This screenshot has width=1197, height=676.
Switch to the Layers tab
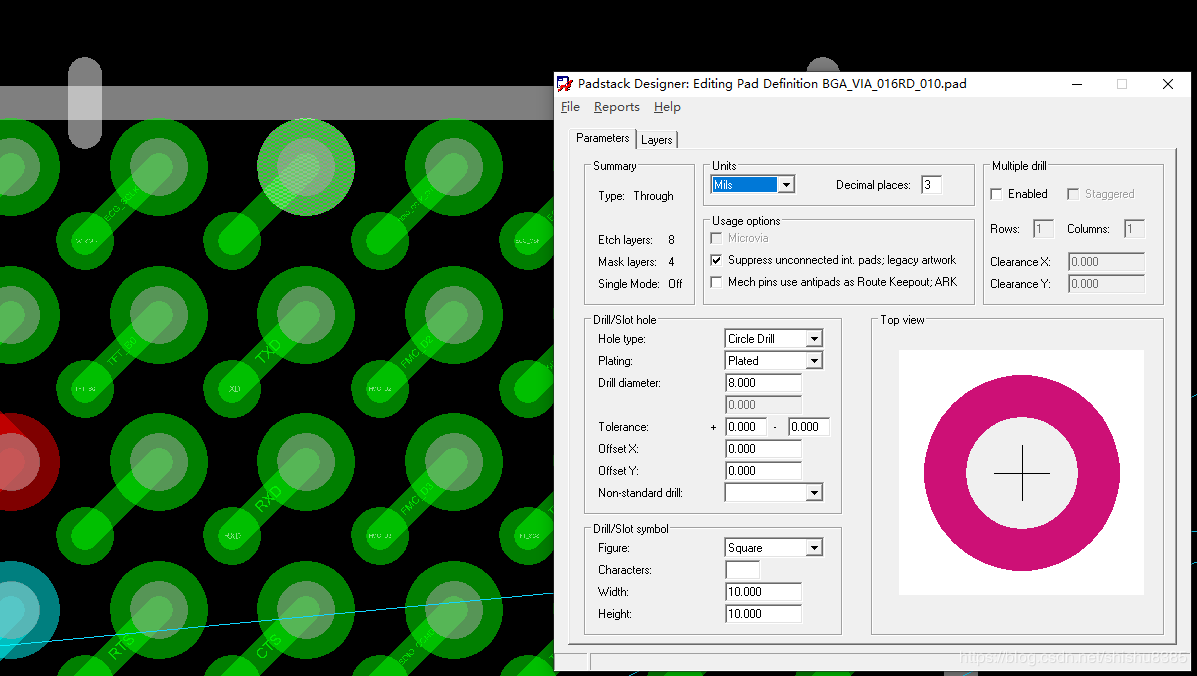coord(657,140)
